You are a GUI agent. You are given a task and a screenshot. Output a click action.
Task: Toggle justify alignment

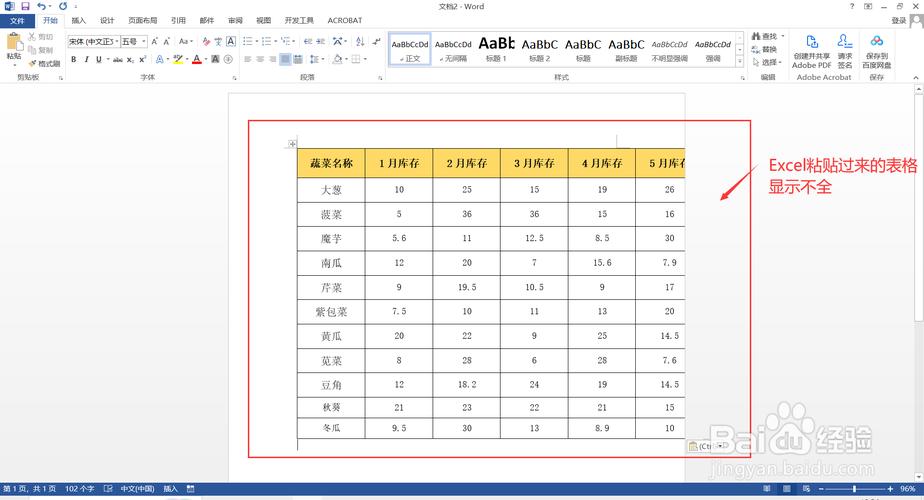pyautogui.click(x=285, y=60)
